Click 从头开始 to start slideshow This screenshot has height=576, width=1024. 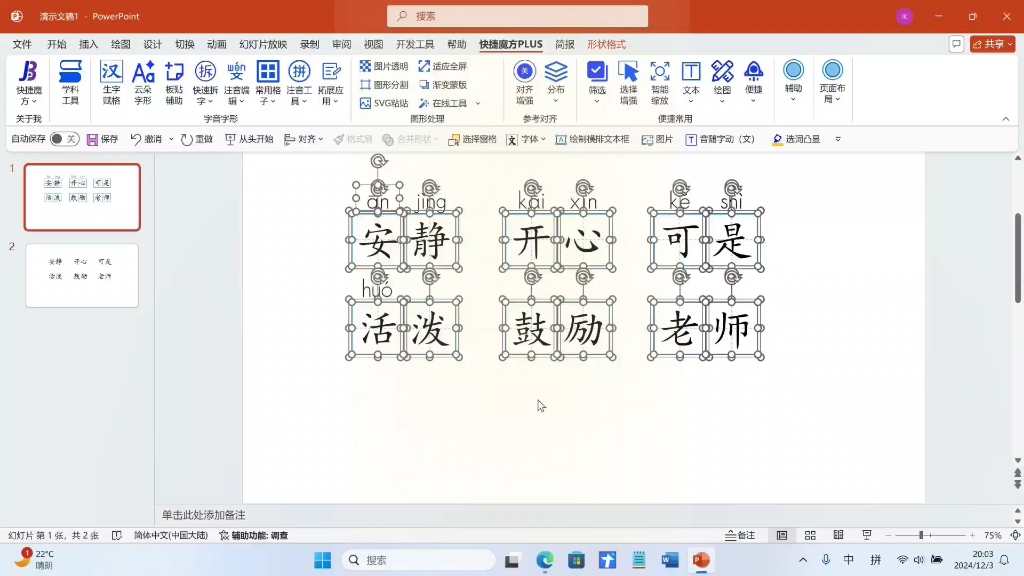[254, 139]
